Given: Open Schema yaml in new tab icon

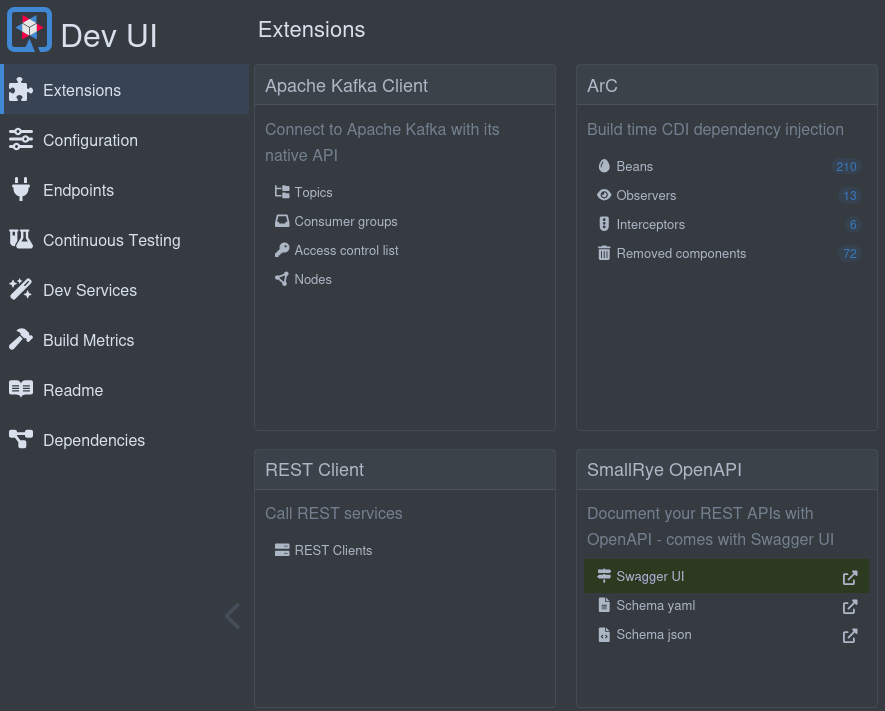Looking at the screenshot, I should point(850,606).
